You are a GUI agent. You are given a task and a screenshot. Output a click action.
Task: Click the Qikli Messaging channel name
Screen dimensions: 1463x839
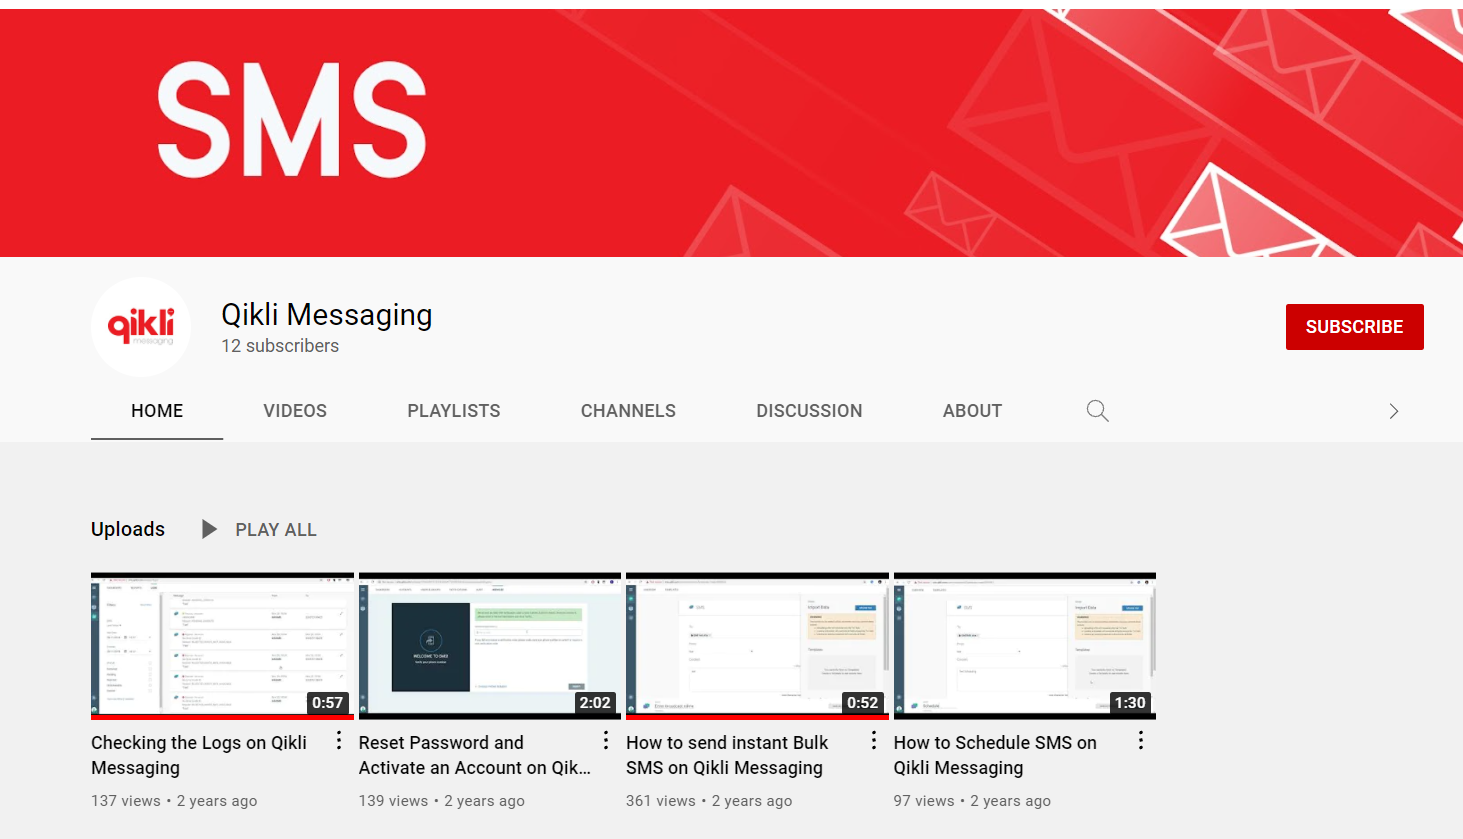[x=327, y=314]
